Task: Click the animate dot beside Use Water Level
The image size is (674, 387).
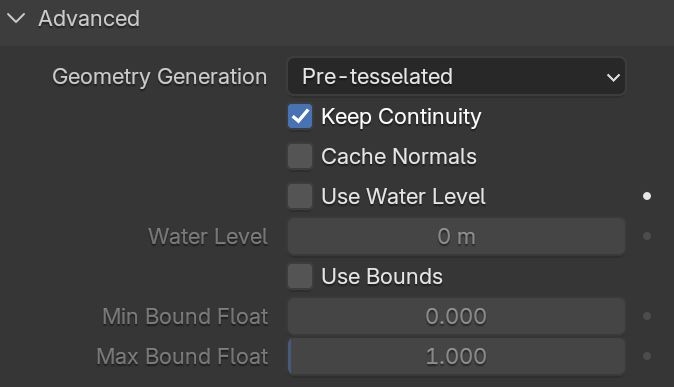Action: click(647, 196)
